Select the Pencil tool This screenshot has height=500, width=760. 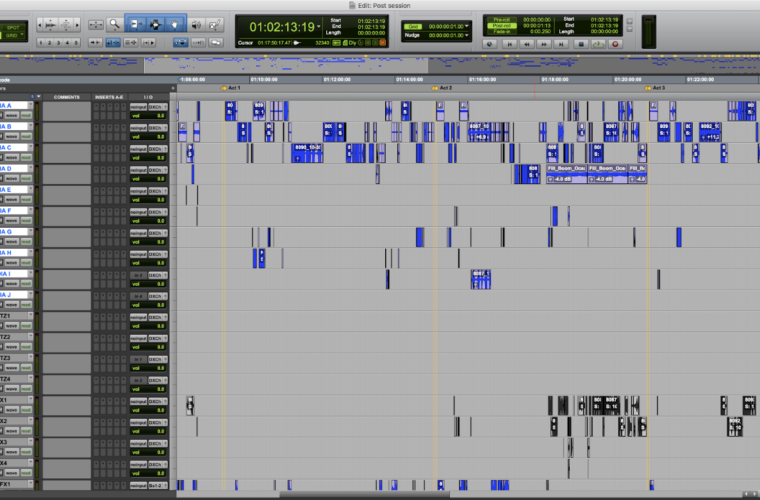click(x=215, y=24)
